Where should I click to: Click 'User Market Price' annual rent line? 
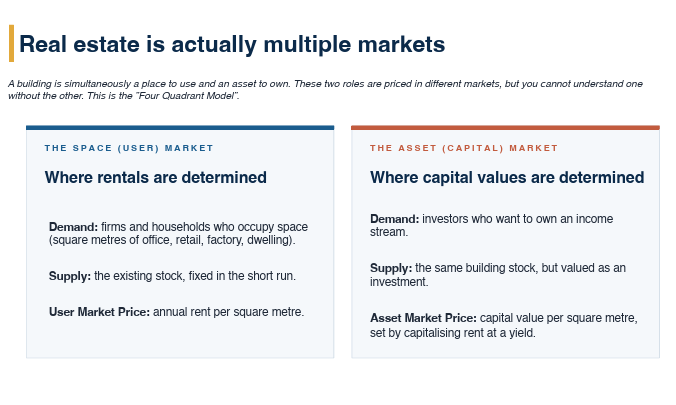(x=176, y=312)
